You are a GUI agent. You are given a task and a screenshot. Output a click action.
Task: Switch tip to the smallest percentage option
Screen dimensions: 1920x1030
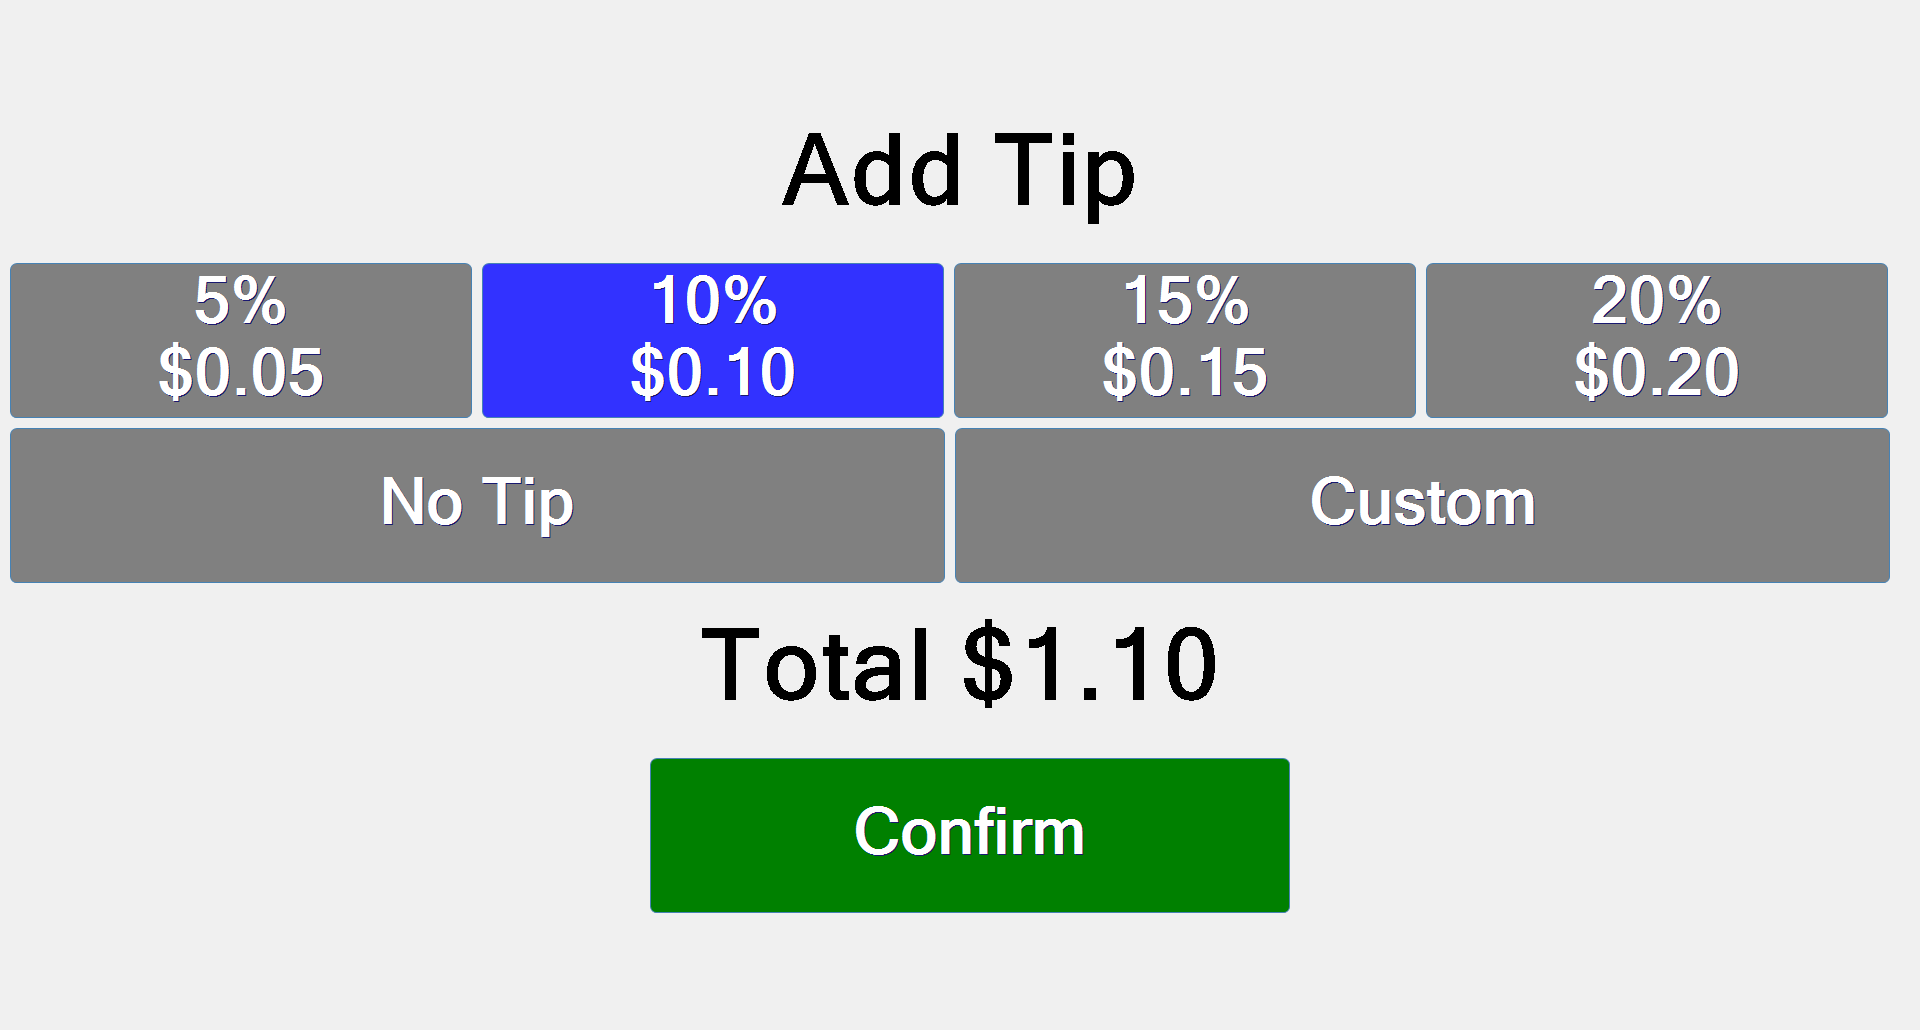[240, 340]
